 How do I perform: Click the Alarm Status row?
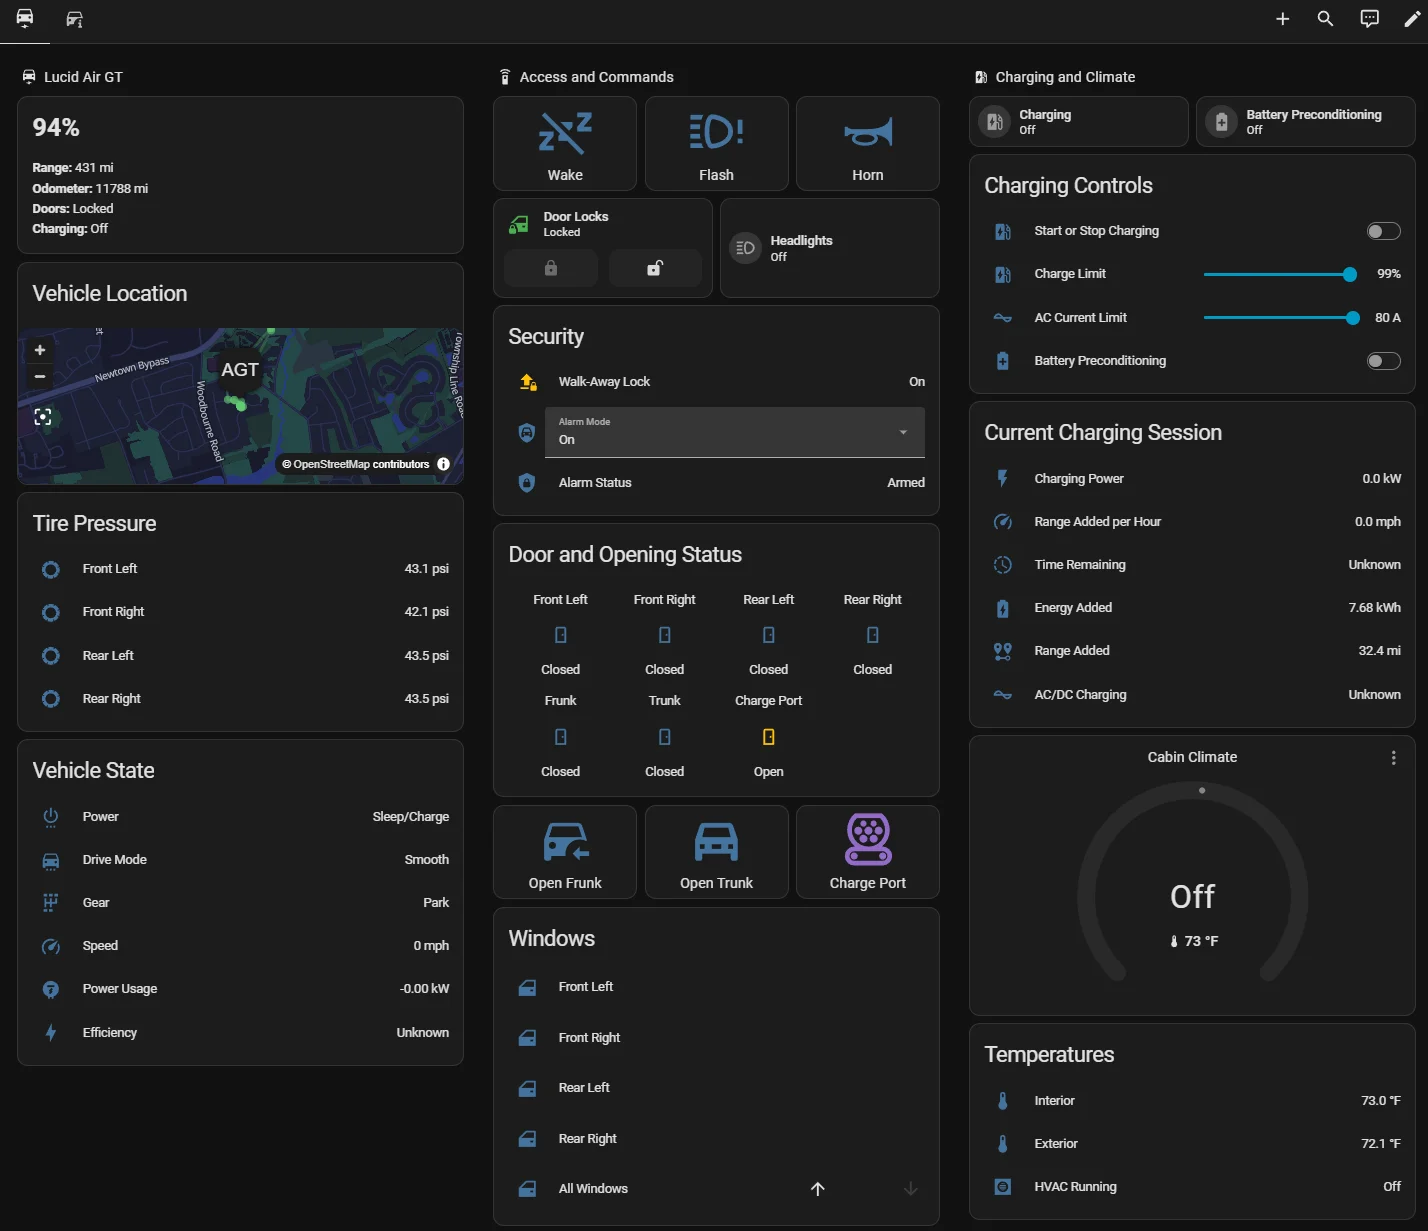(x=716, y=483)
